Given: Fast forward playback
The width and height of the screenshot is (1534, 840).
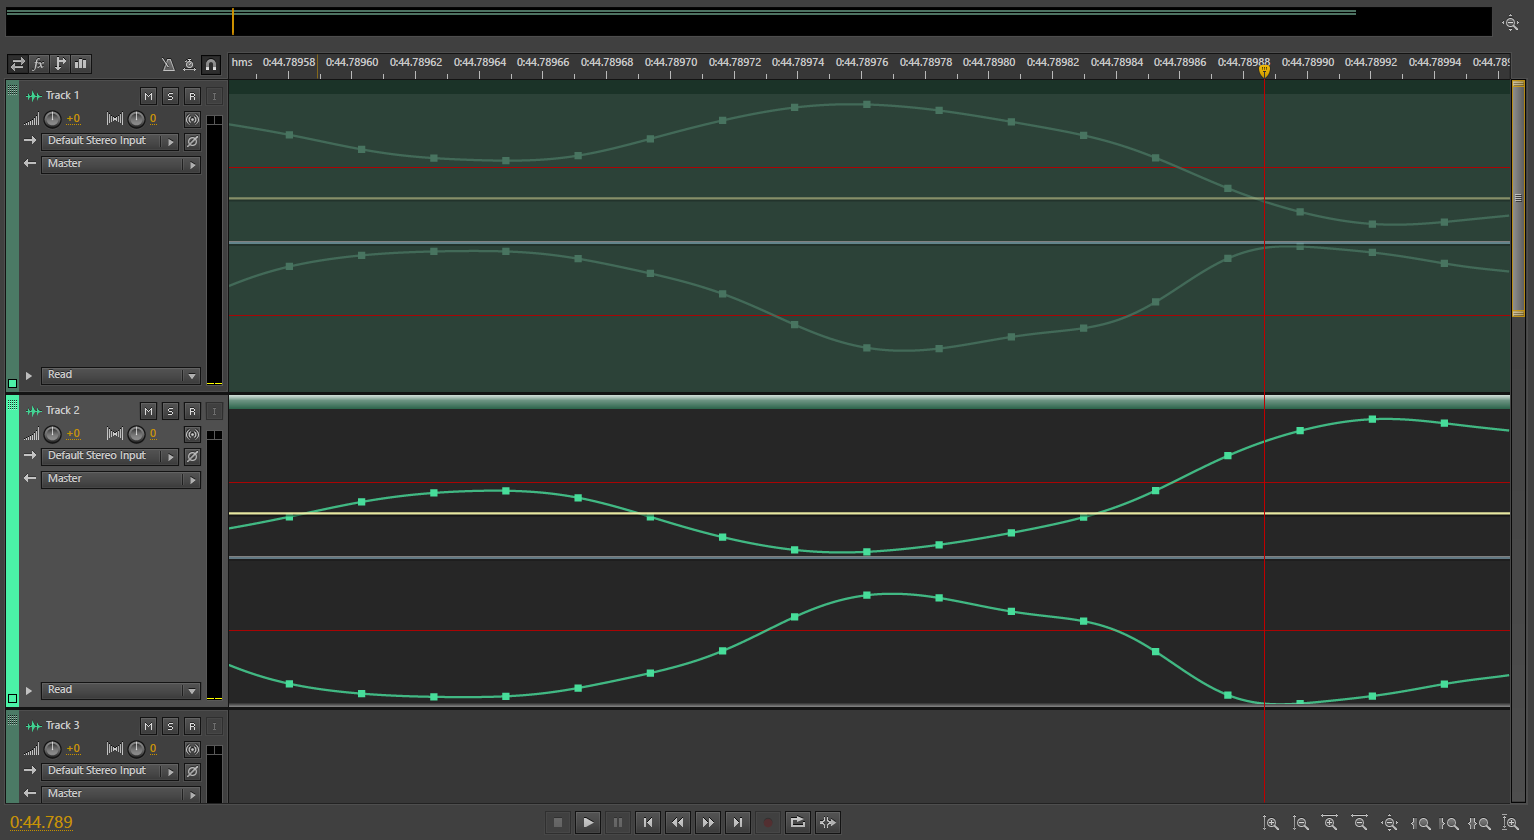Looking at the screenshot, I should 708,822.
